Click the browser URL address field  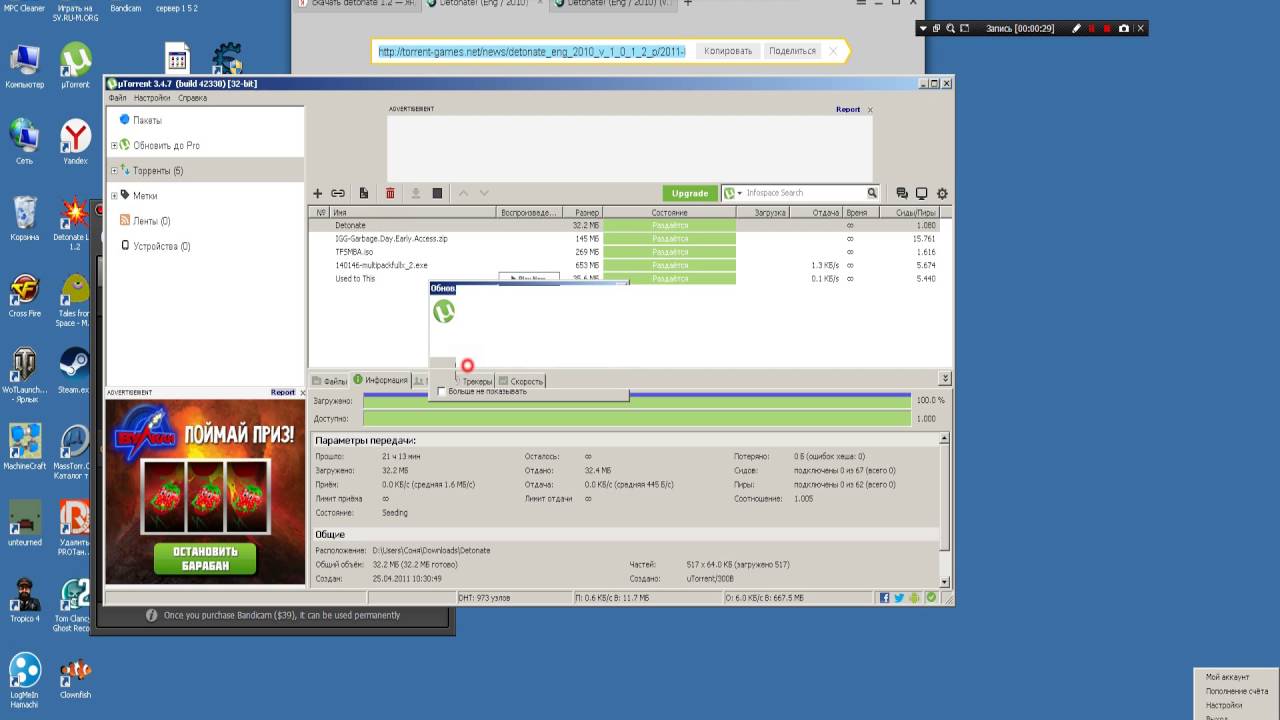coord(532,51)
